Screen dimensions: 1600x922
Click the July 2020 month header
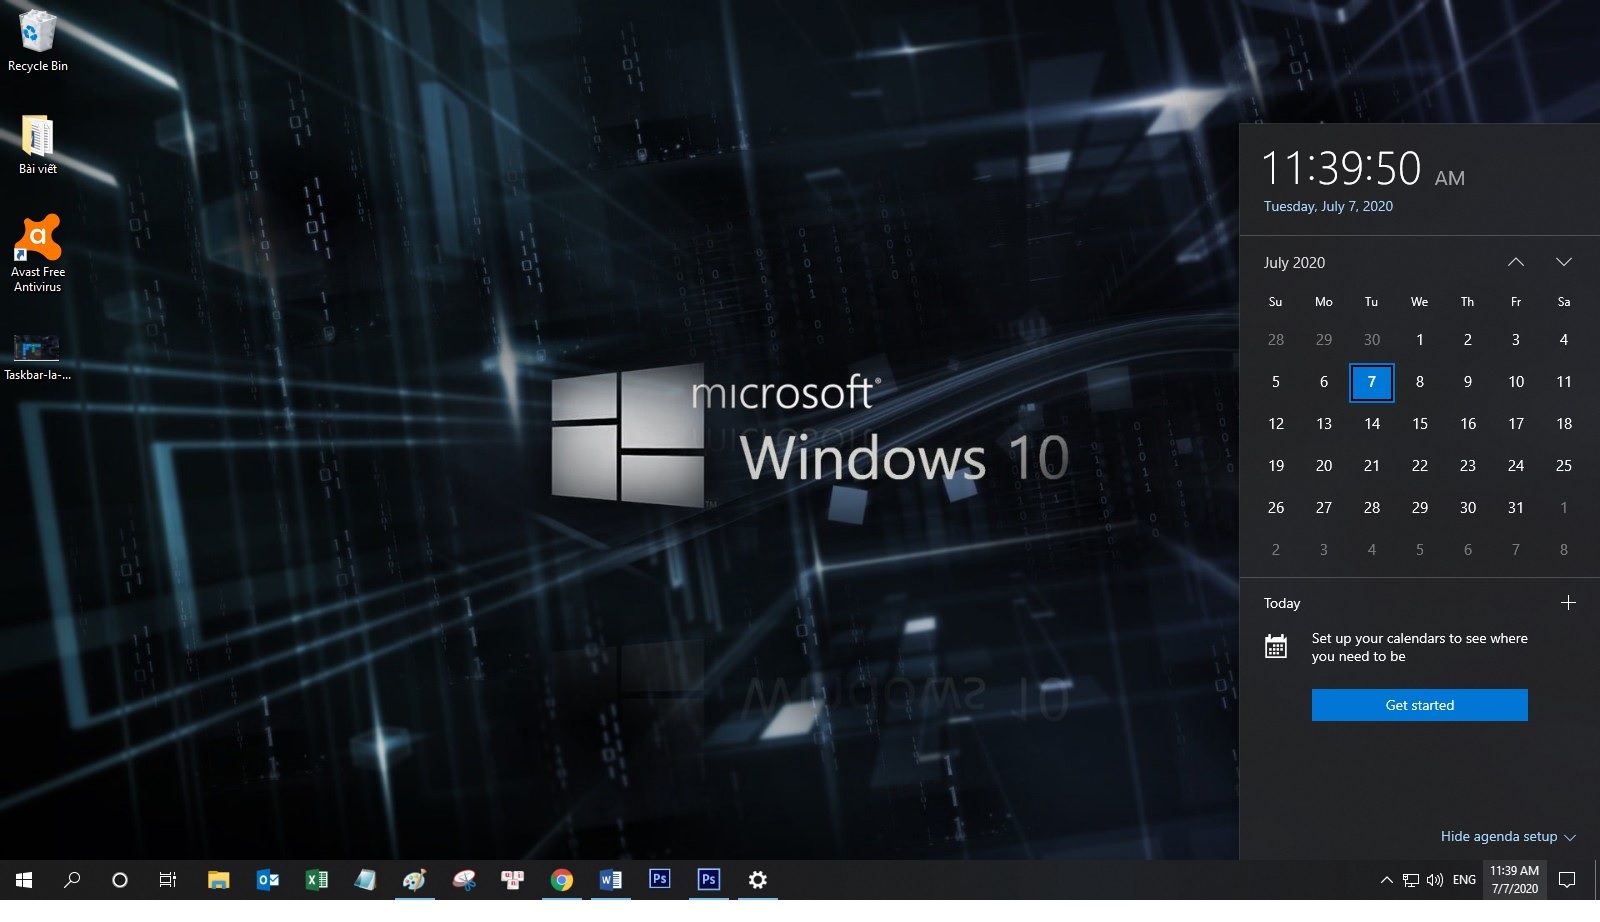(1294, 262)
